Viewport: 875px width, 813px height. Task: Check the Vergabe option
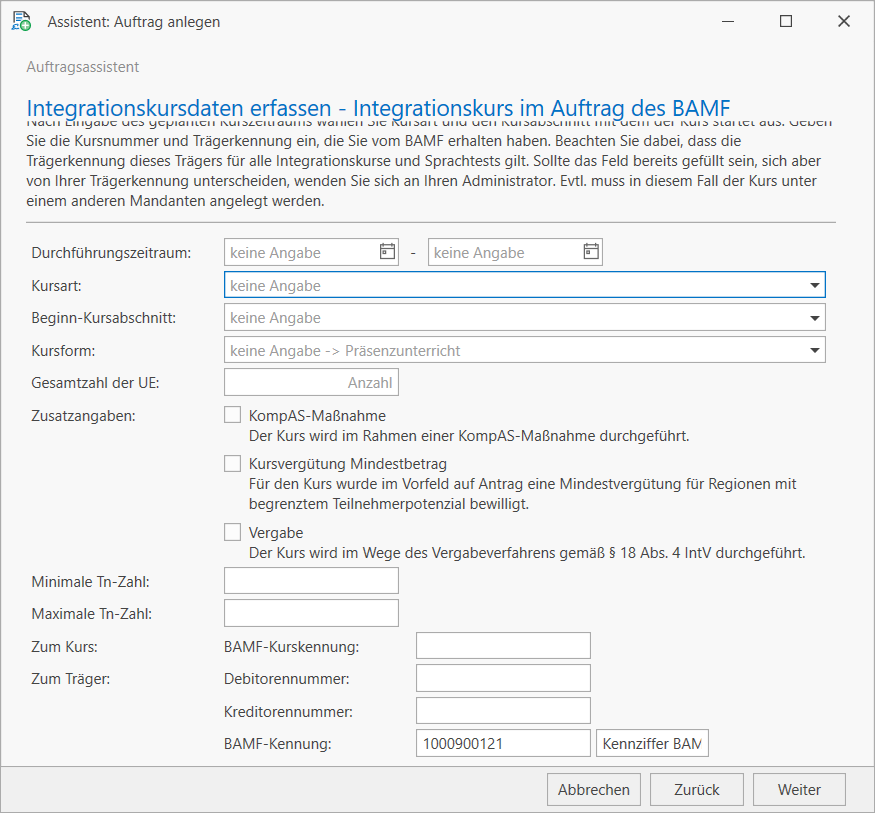point(233,532)
